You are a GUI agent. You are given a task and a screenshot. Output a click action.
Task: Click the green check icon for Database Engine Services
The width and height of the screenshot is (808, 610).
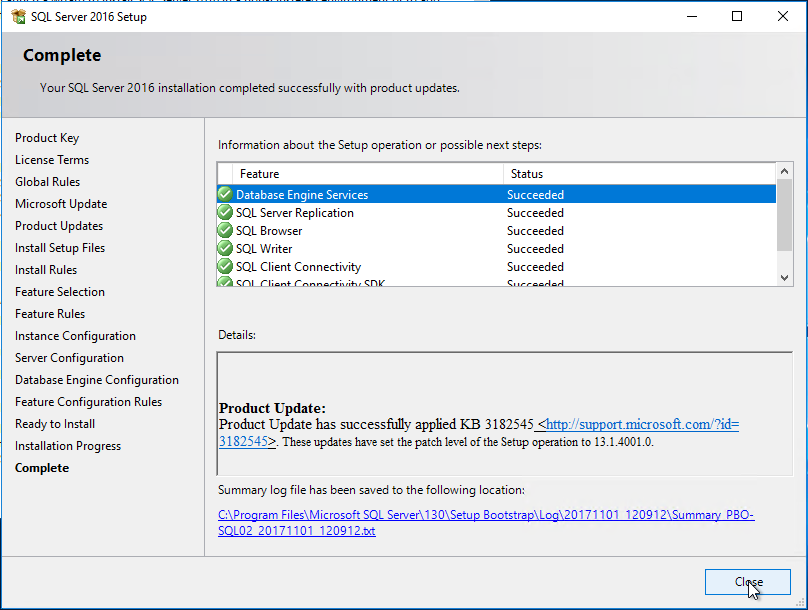coord(225,194)
